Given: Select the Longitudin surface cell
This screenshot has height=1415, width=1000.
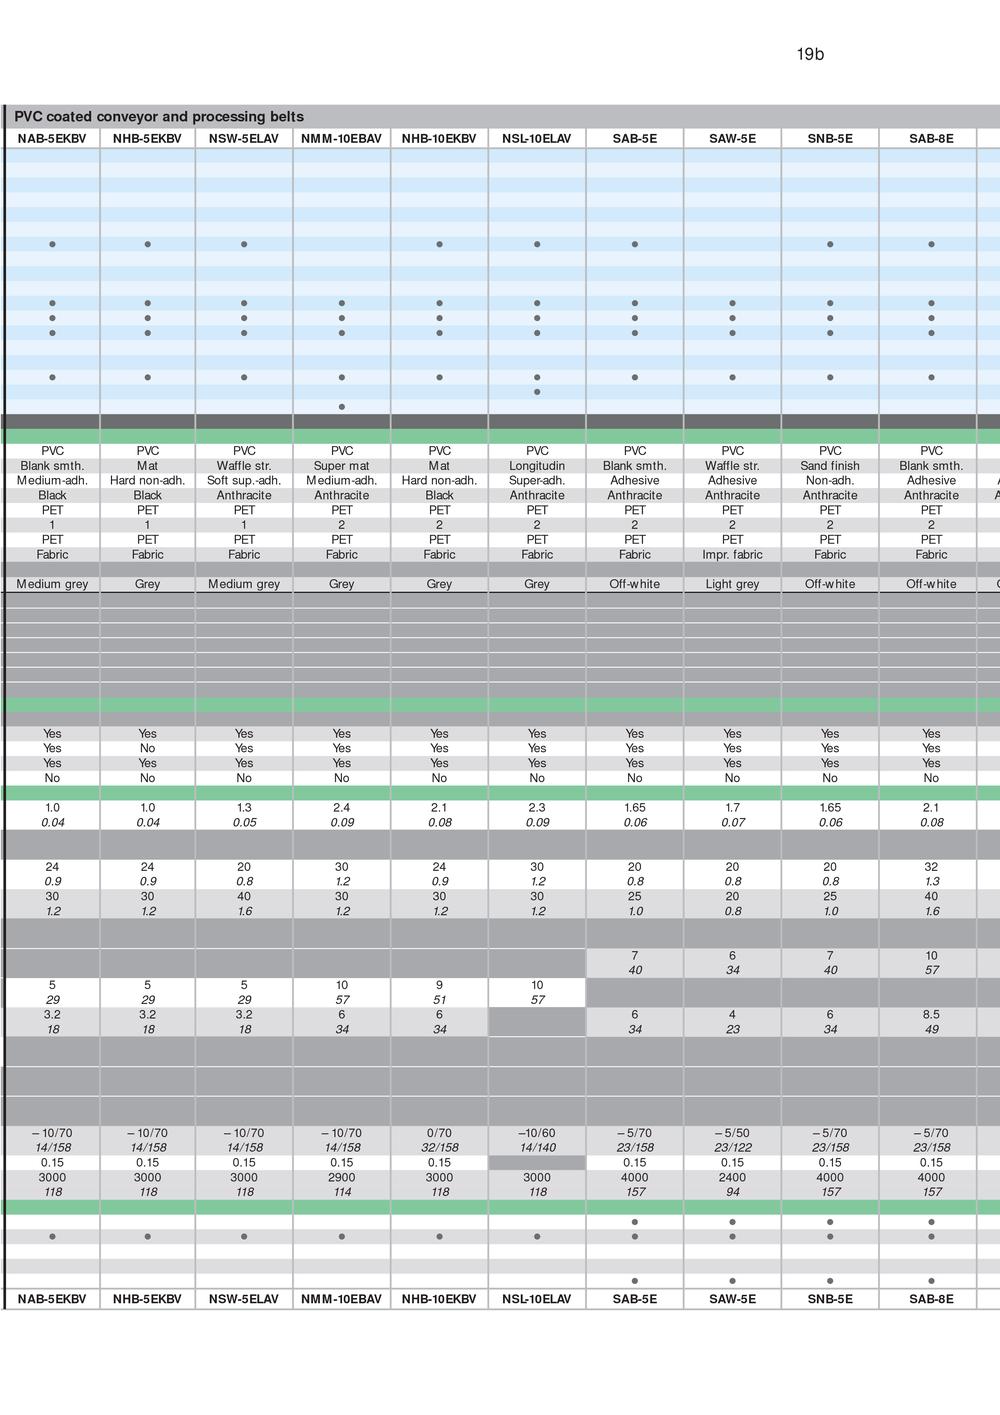Looking at the screenshot, I should point(537,466).
